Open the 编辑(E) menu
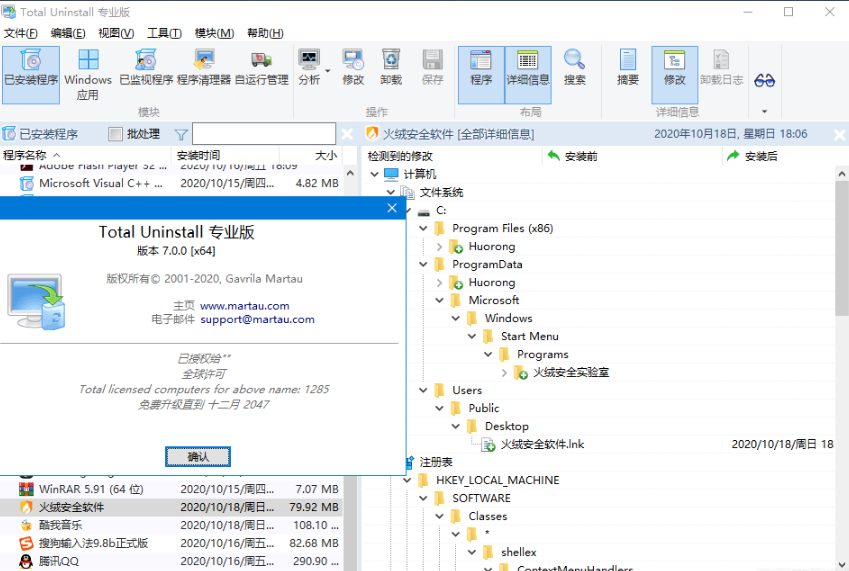Screen dimensions: 849x571 pyautogui.click(x=68, y=33)
